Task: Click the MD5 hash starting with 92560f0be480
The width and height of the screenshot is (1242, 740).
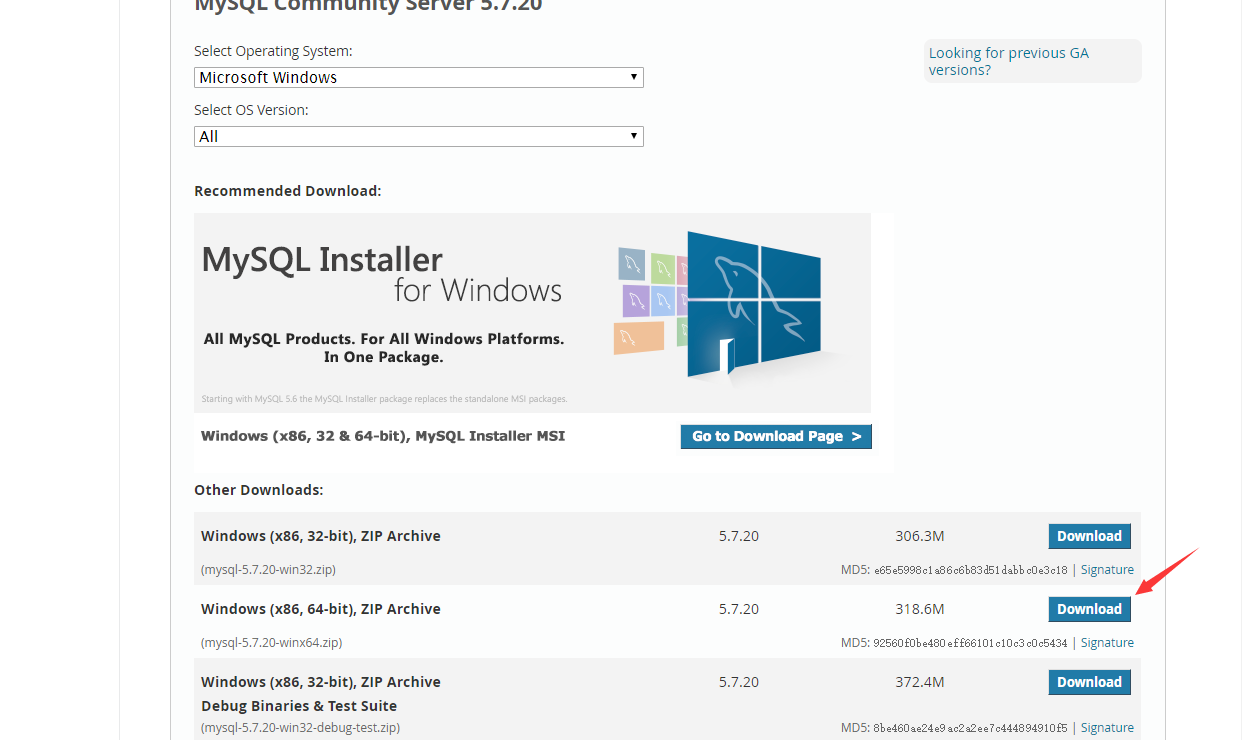Action: 970,643
